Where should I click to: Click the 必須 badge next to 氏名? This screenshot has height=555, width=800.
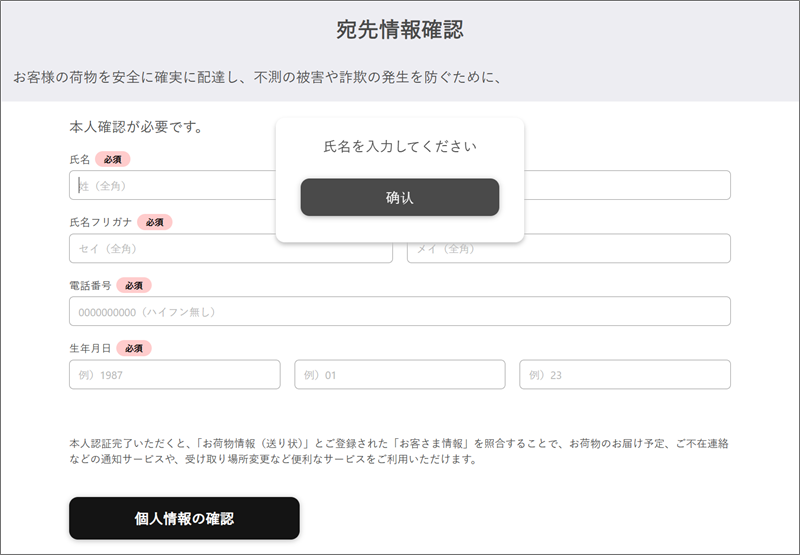[113, 160]
